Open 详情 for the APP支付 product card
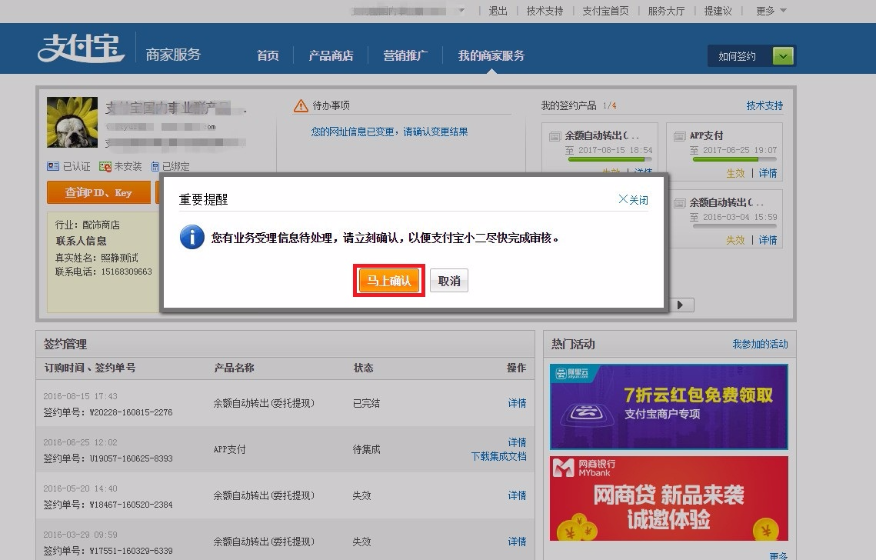The width and height of the screenshot is (876, 560). 768,173
